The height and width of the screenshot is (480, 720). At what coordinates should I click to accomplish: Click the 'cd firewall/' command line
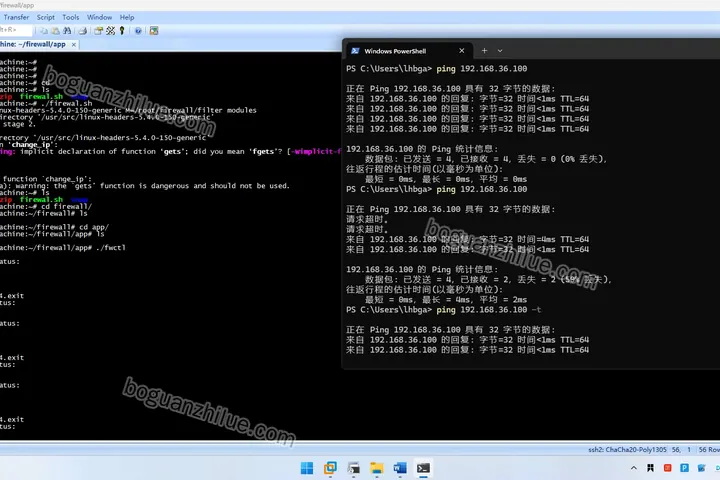click(46, 206)
